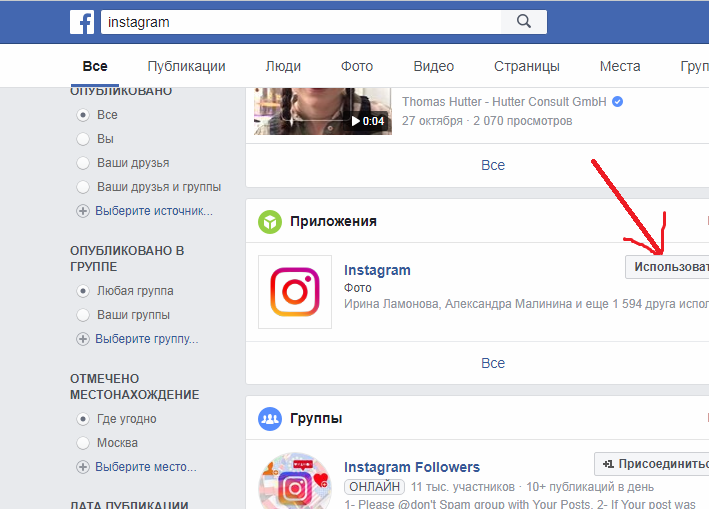709x509 pixels.
Task: Click the verified badge next to Hutter Consult GmbH
Action: point(618,102)
